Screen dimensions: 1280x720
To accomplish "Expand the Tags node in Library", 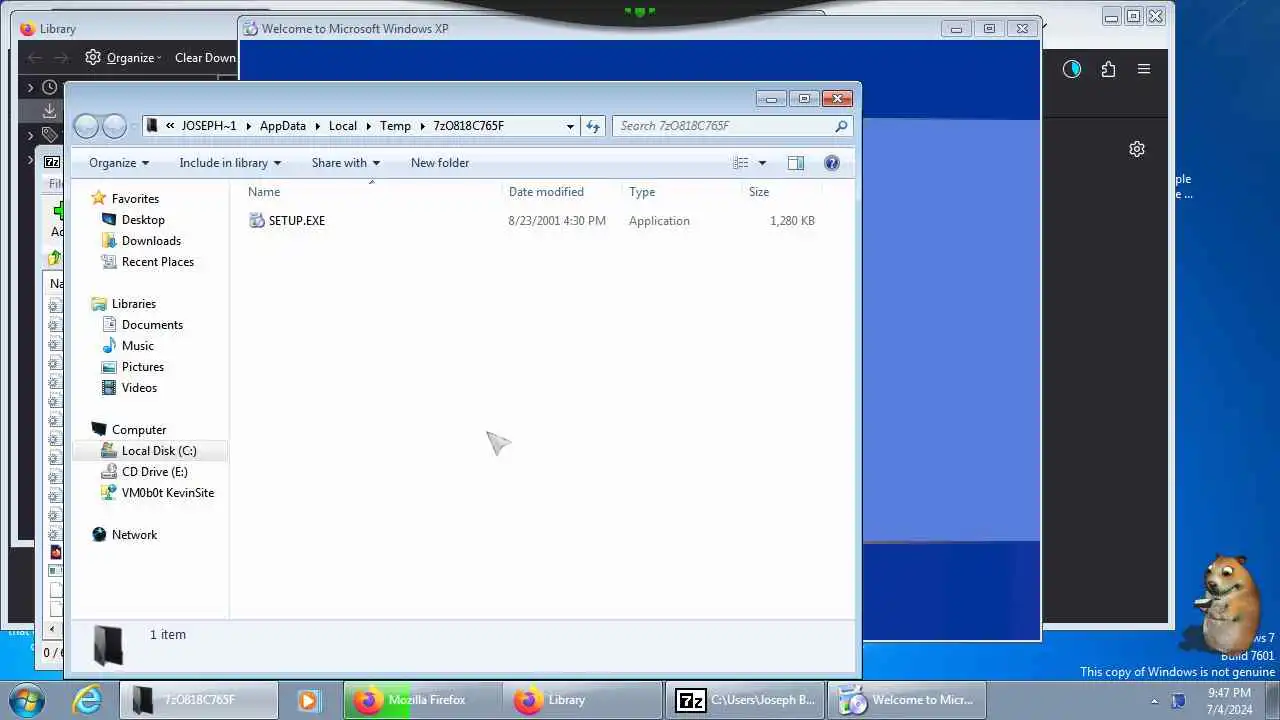I will 30,135.
